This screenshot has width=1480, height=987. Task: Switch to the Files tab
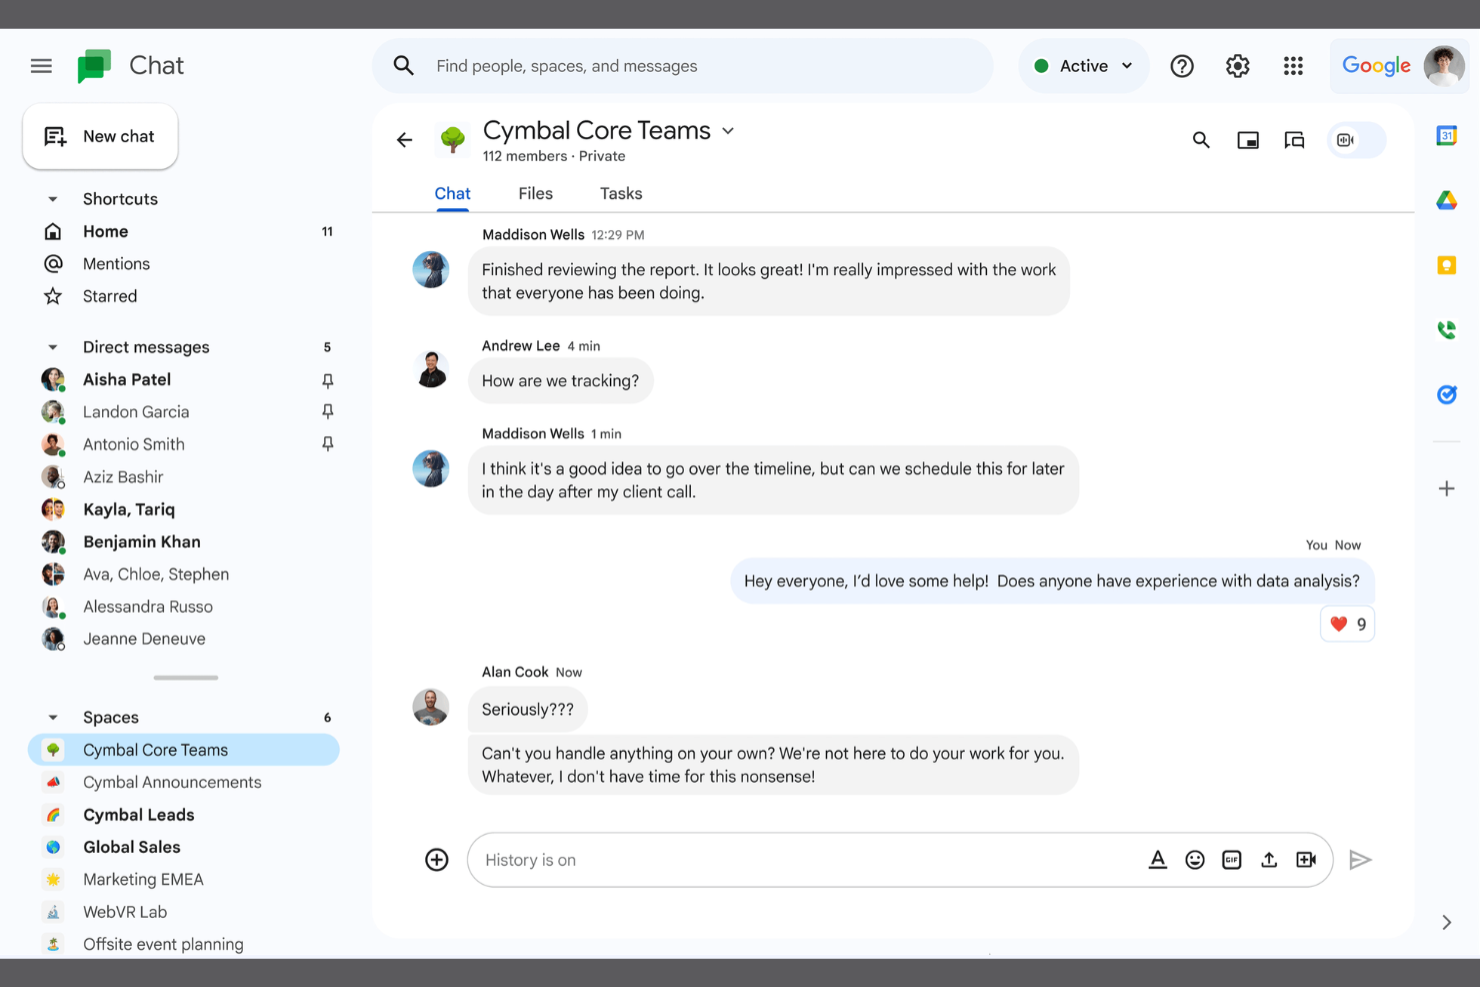click(x=535, y=193)
